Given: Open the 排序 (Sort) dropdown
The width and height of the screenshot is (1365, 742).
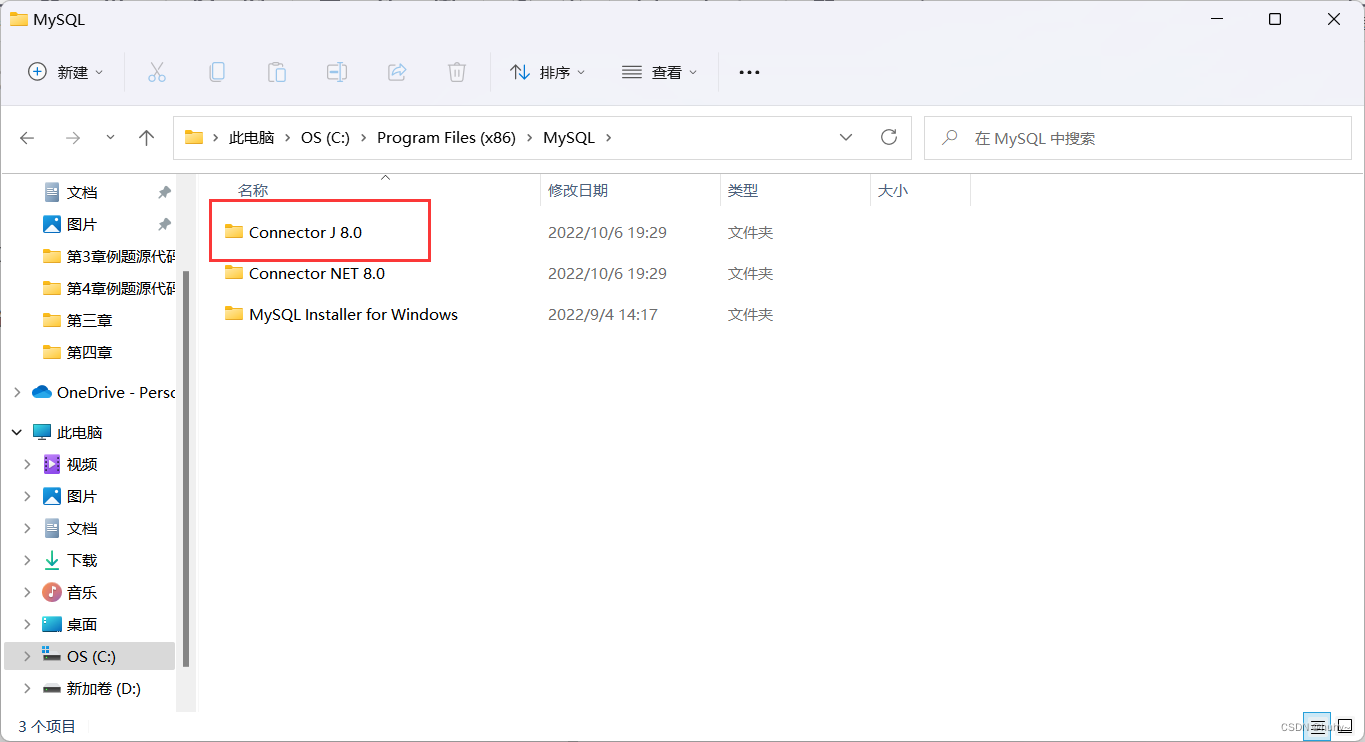Looking at the screenshot, I should pyautogui.click(x=547, y=72).
